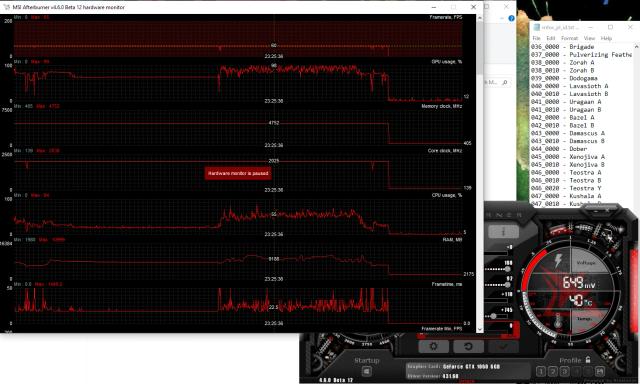Click the reset arrow button in Afterburner

pyautogui.click(x=468, y=346)
